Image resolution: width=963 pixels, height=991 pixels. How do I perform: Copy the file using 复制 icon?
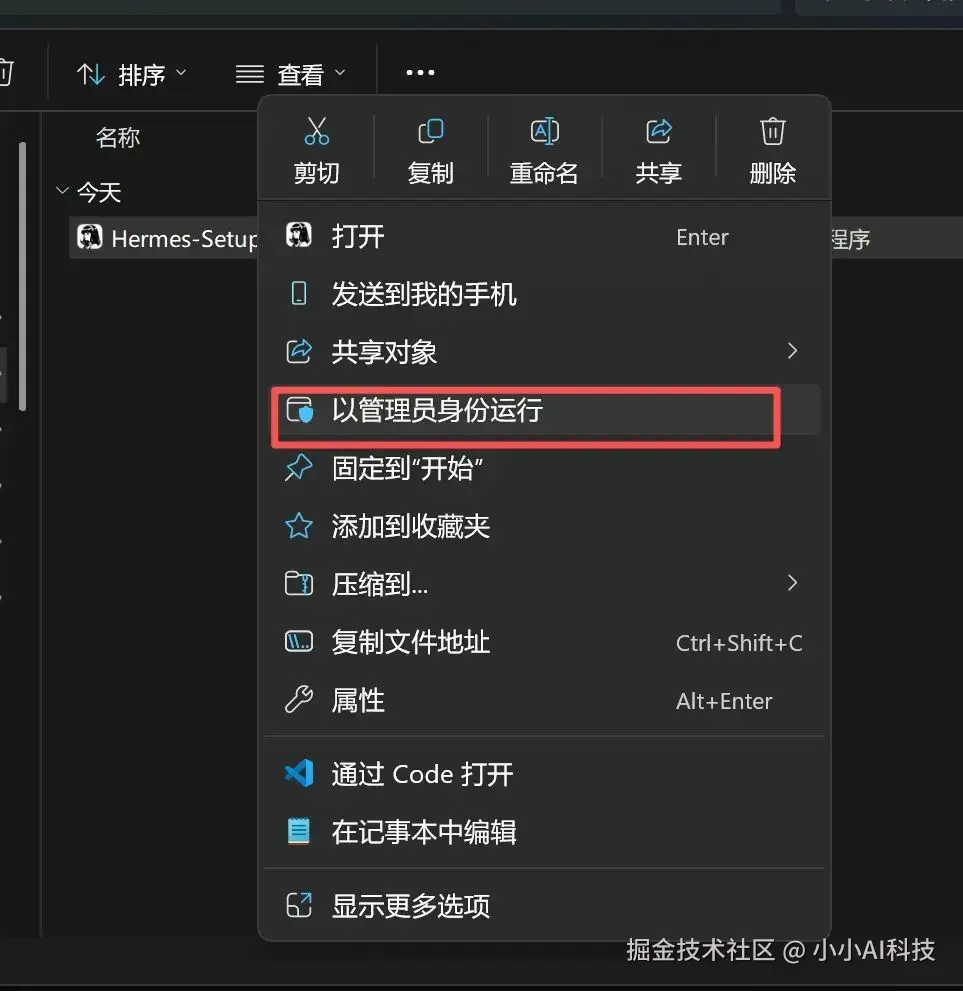click(x=430, y=151)
